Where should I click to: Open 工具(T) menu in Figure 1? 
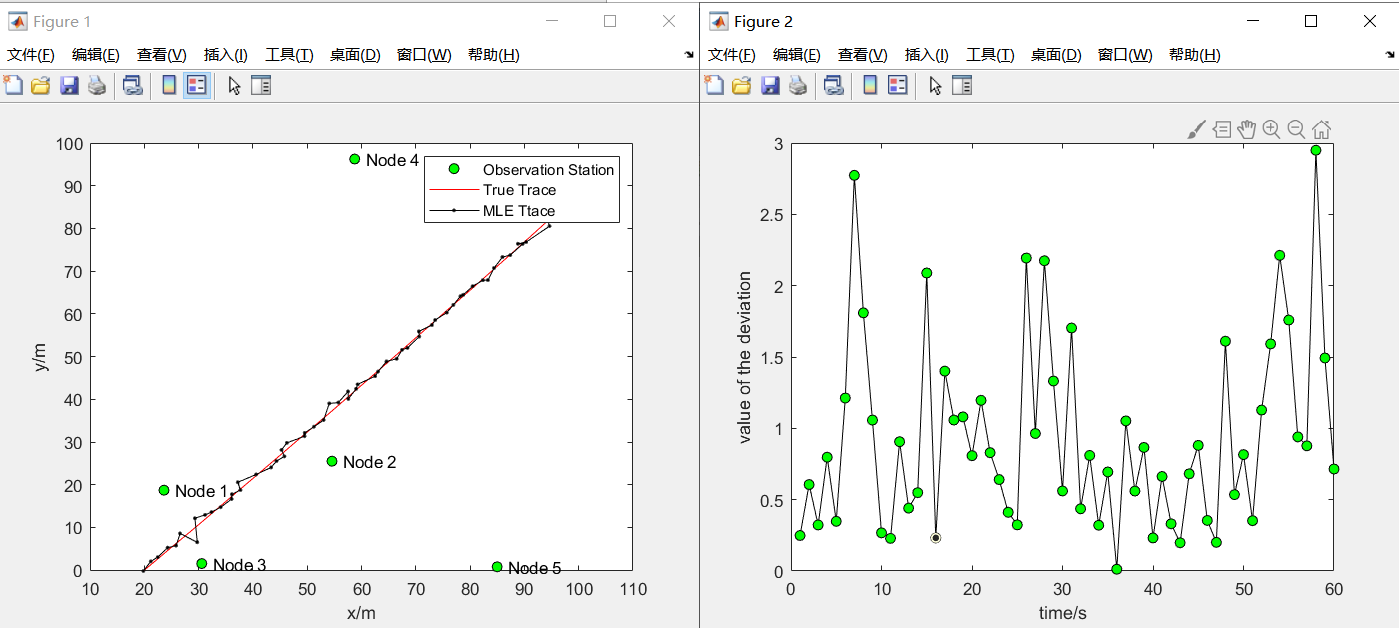pyautogui.click(x=289, y=55)
